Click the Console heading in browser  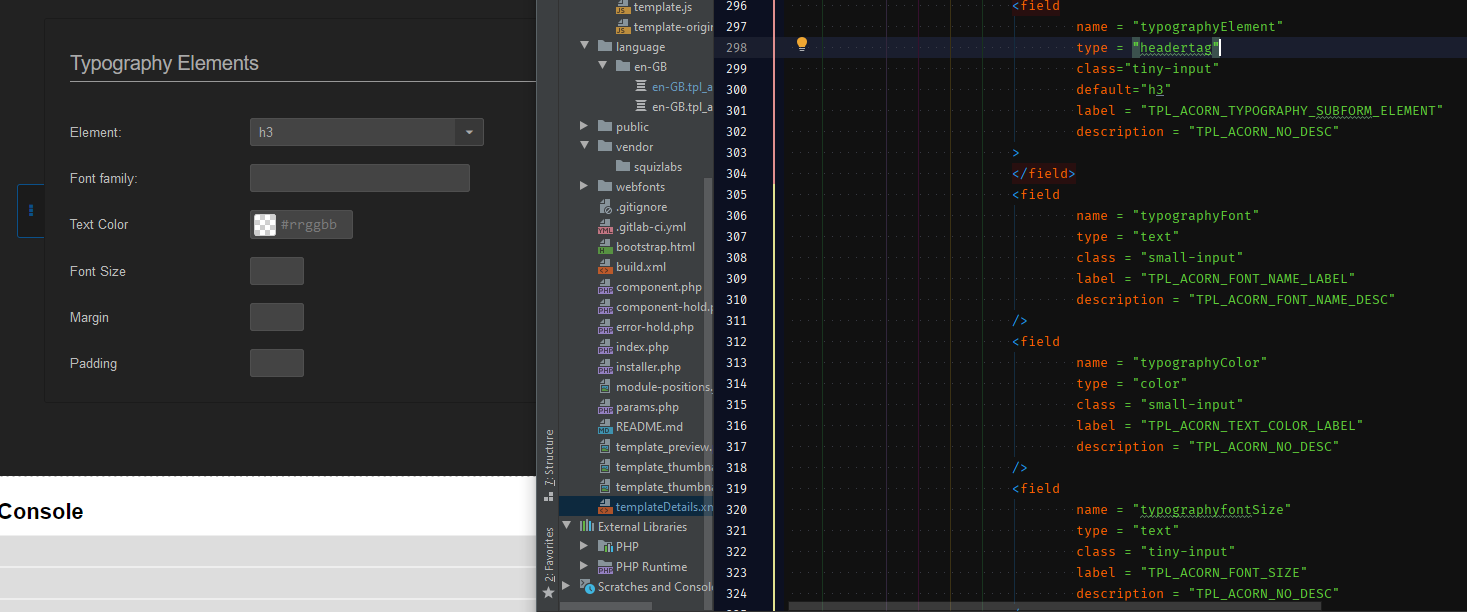(x=41, y=512)
